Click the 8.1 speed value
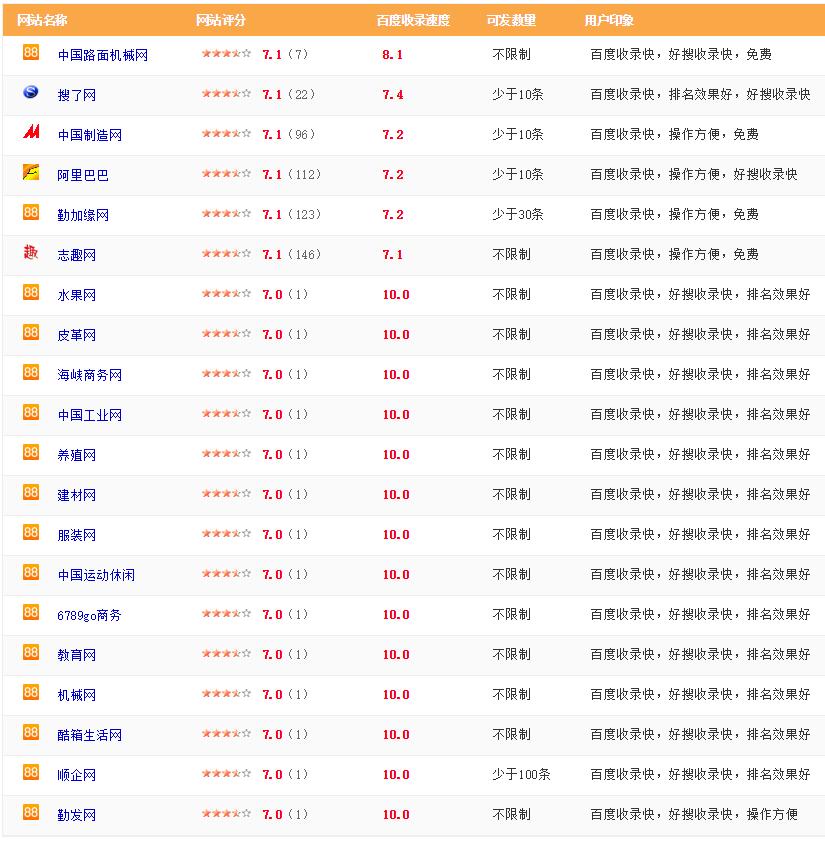This screenshot has height=841, width=825. pos(393,54)
